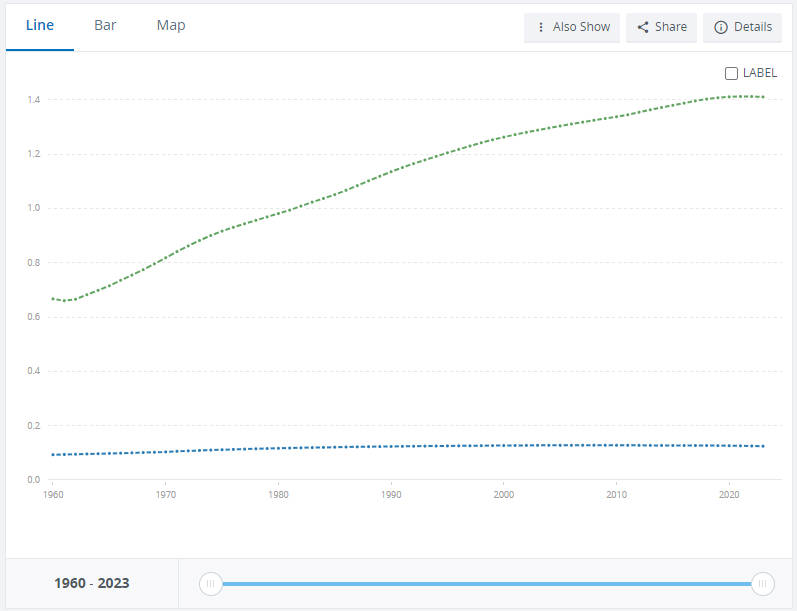Image resolution: width=797 pixels, height=611 pixels.
Task: Click the 0.6 y-axis label
Action: pyautogui.click(x=34, y=317)
